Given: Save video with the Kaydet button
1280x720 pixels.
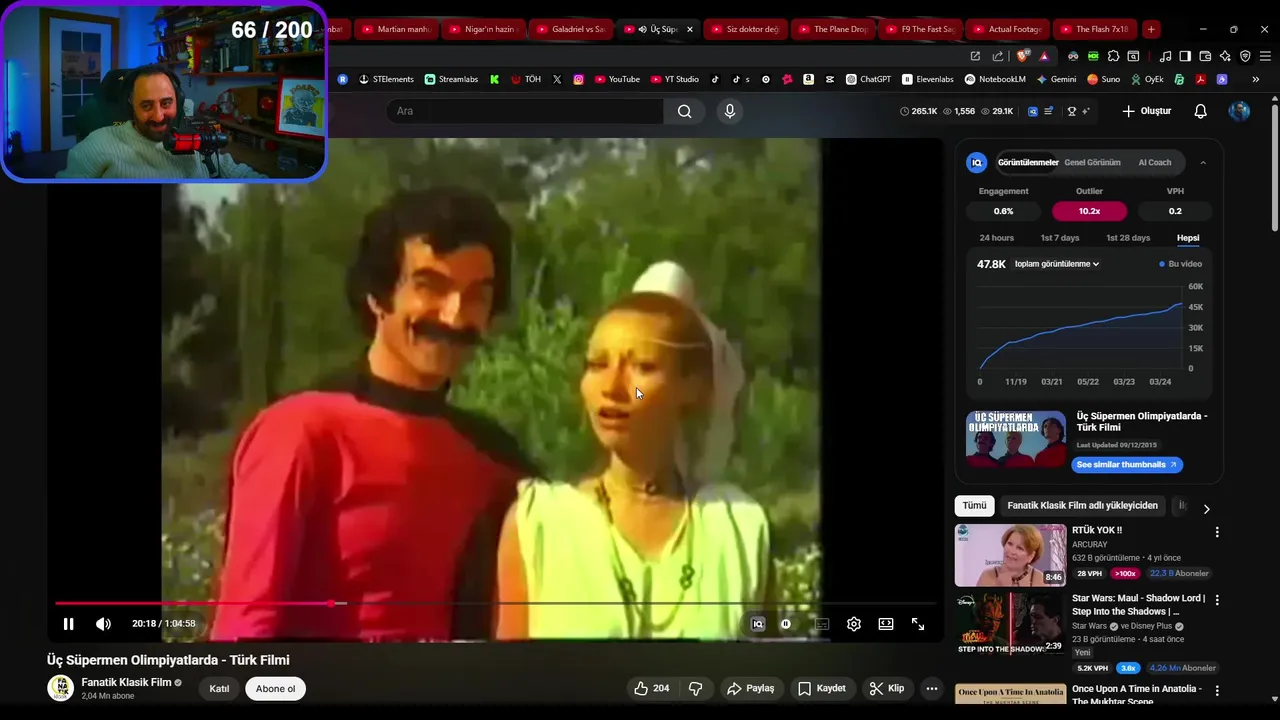Looking at the screenshot, I should [x=822, y=688].
